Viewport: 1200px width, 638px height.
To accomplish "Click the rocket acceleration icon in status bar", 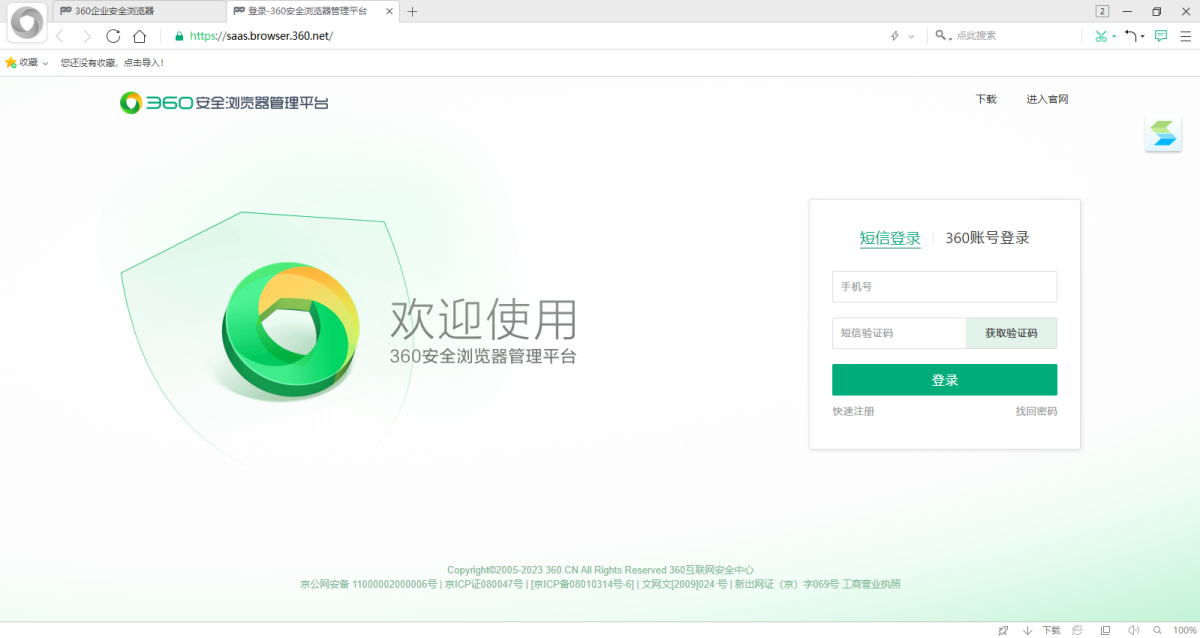I will (x=1003, y=630).
